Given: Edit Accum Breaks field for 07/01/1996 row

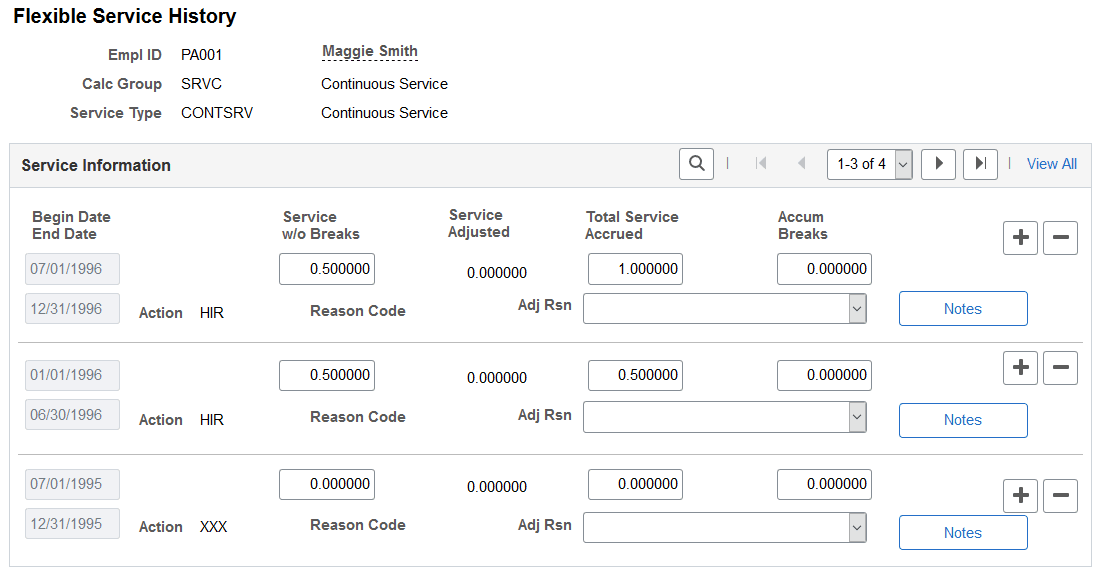Looking at the screenshot, I should 825,269.
